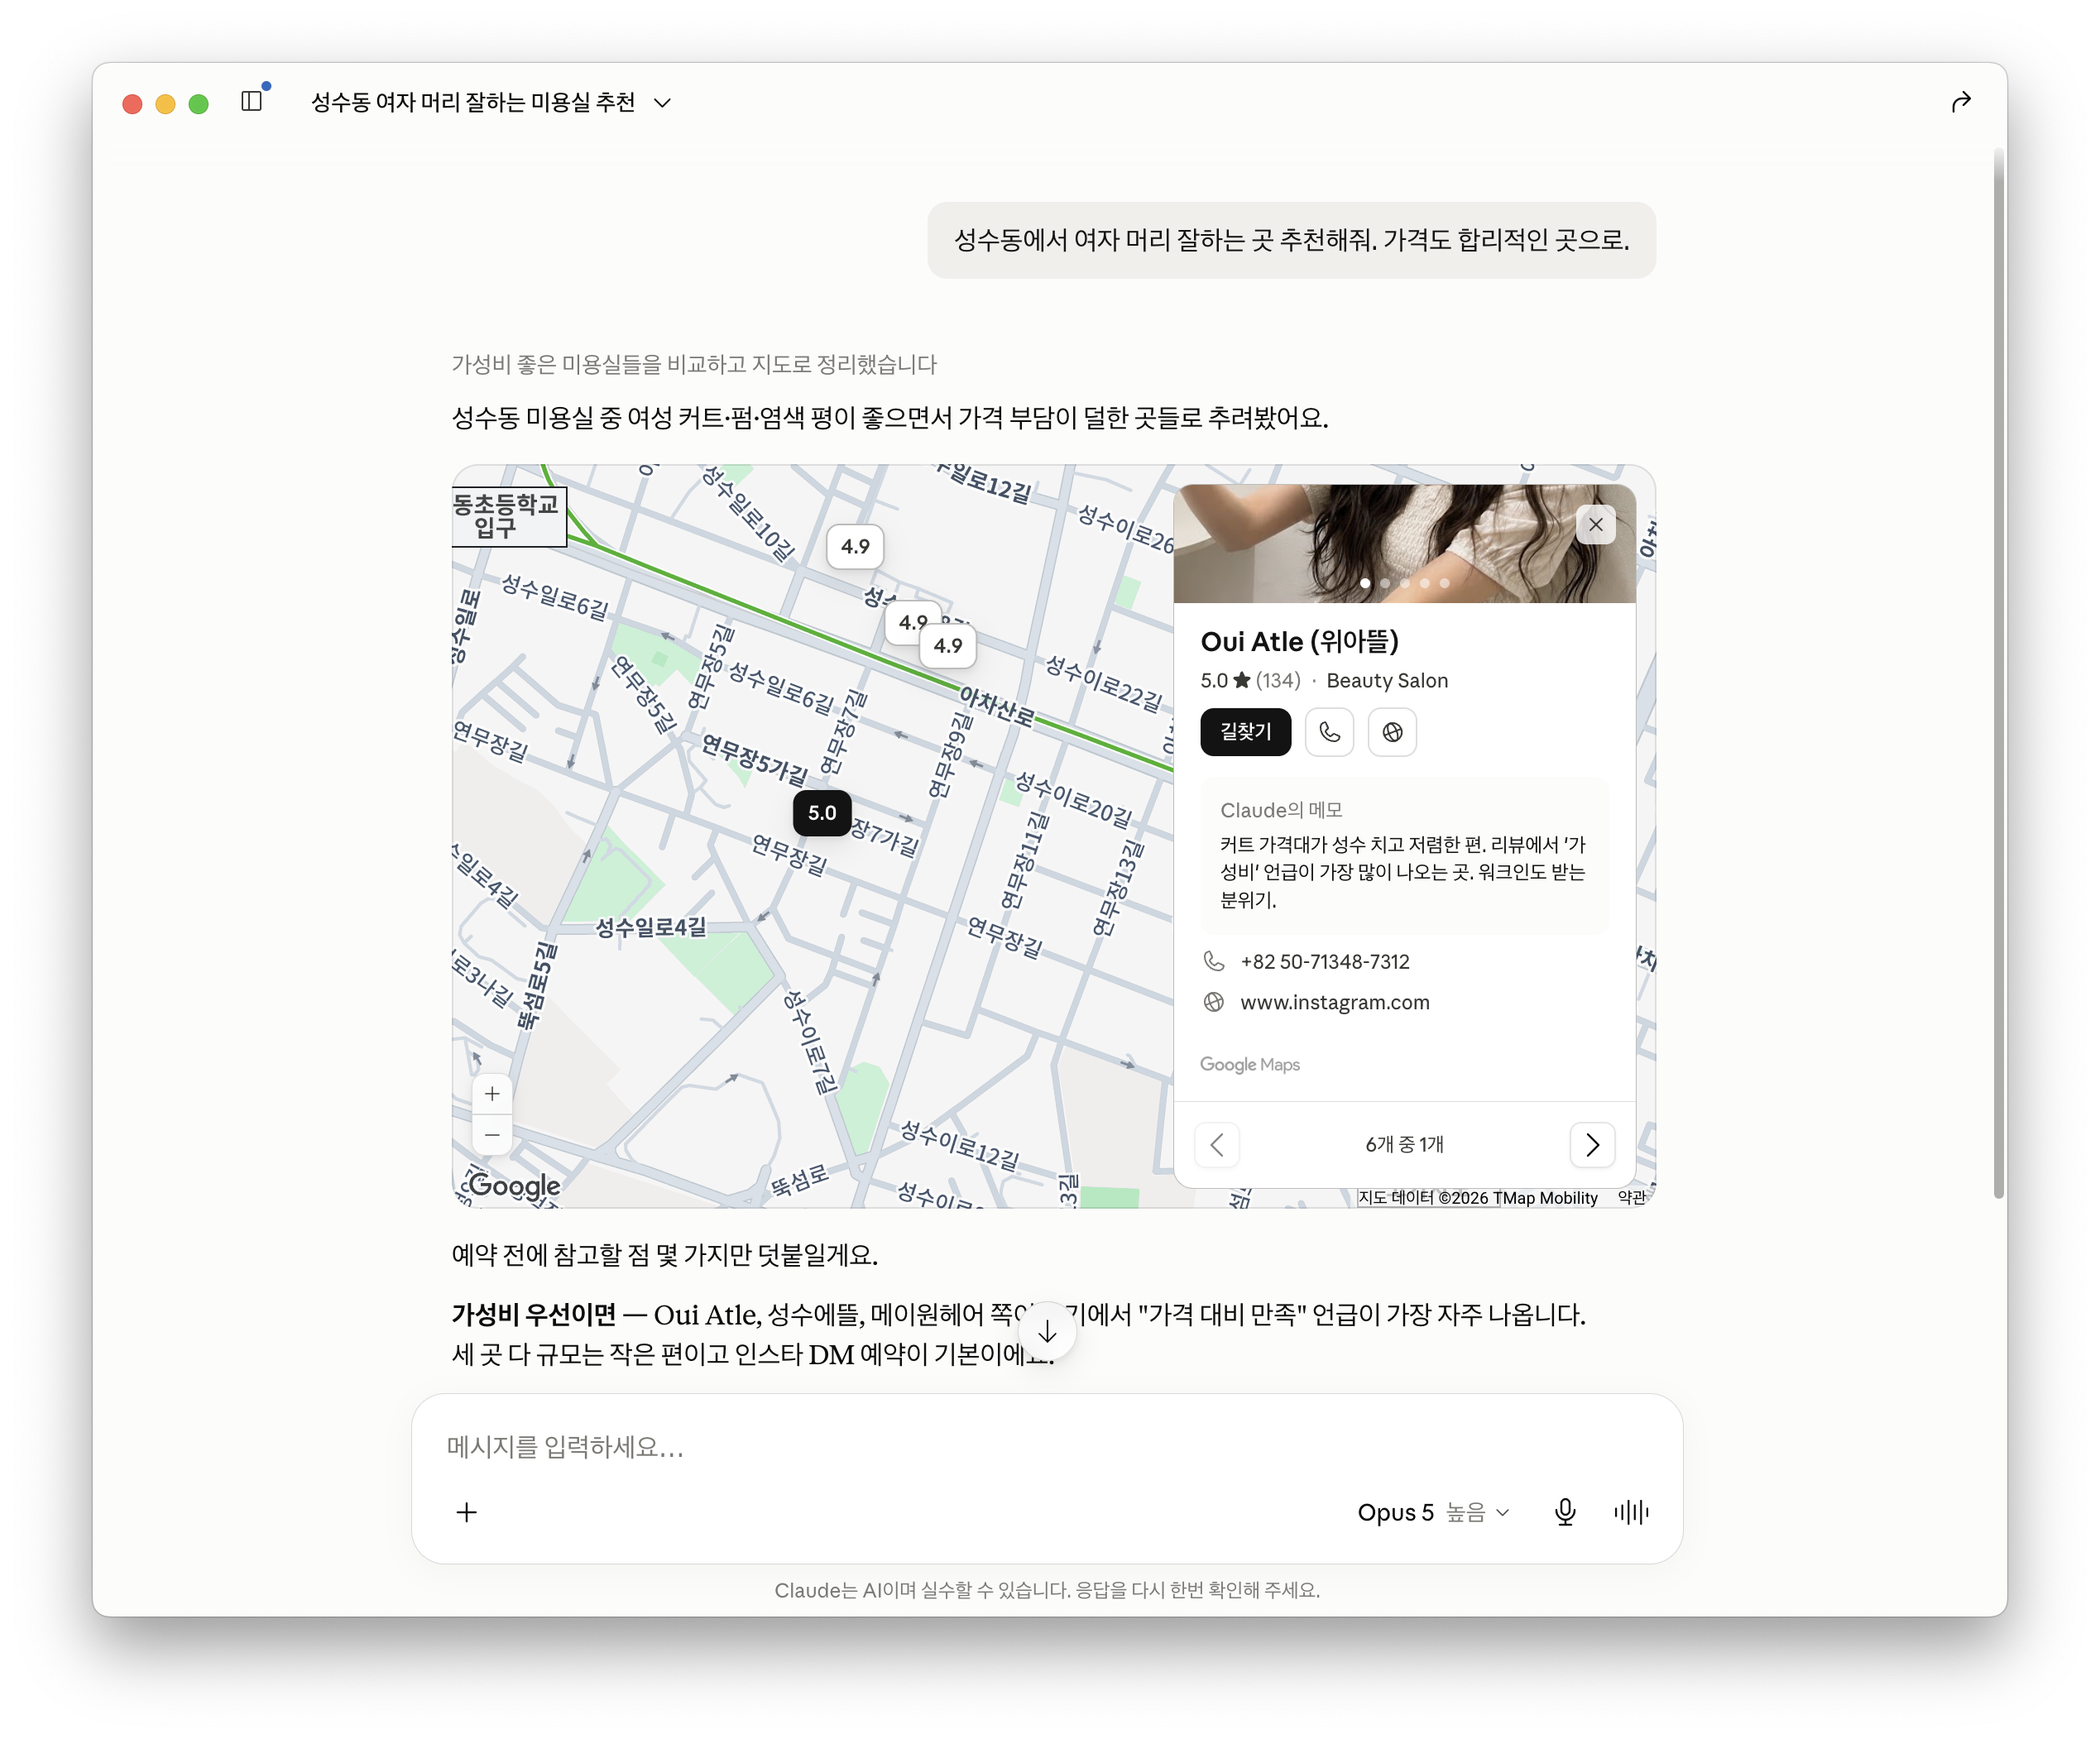Click the Oui Atle (위아뜰) title
The image size is (2100, 1739).
point(1300,641)
